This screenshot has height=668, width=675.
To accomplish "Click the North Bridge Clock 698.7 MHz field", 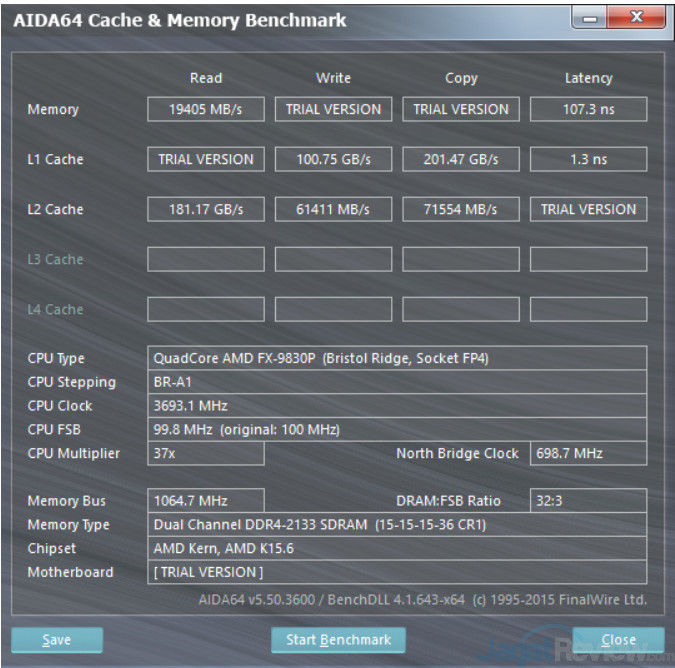I will click(x=588, y=454).
